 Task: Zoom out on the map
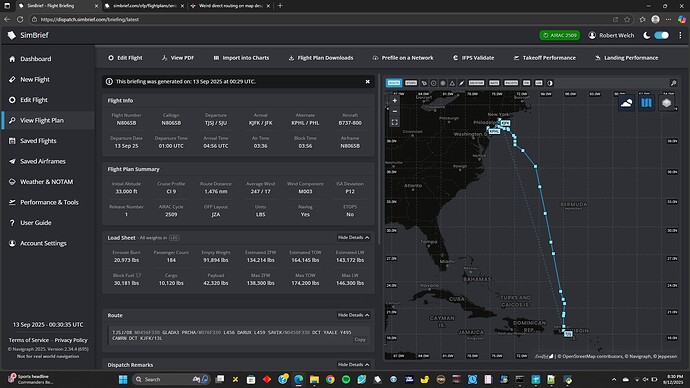(x=395, y=111)
